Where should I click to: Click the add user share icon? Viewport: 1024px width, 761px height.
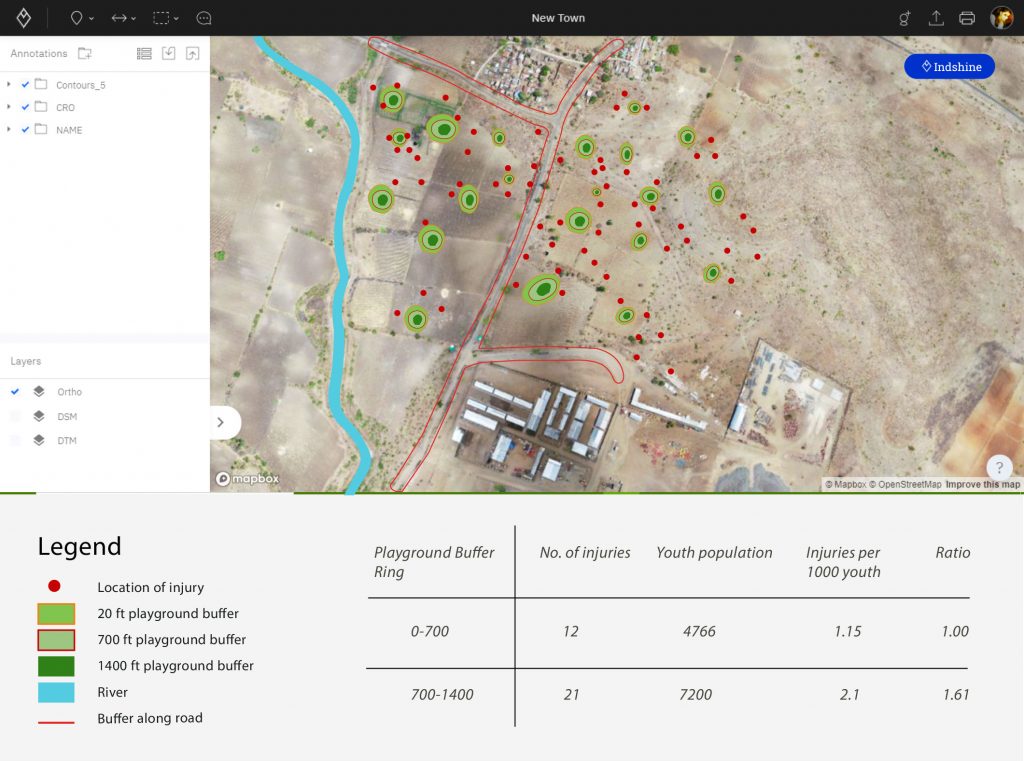905,18
